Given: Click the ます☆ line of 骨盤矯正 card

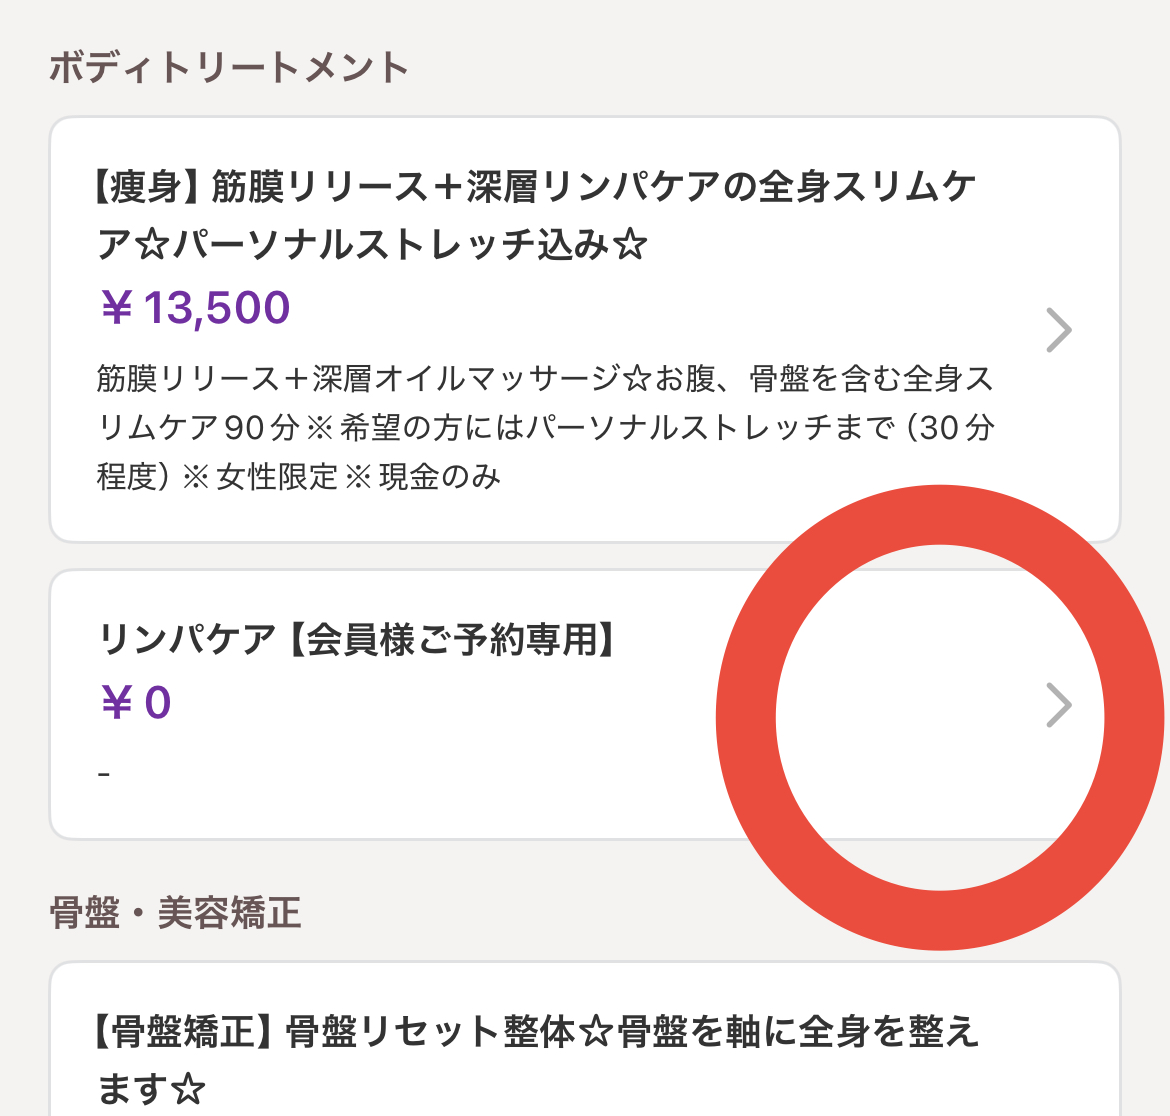Looking at the screenshot, I should (x=150, y=1089).
